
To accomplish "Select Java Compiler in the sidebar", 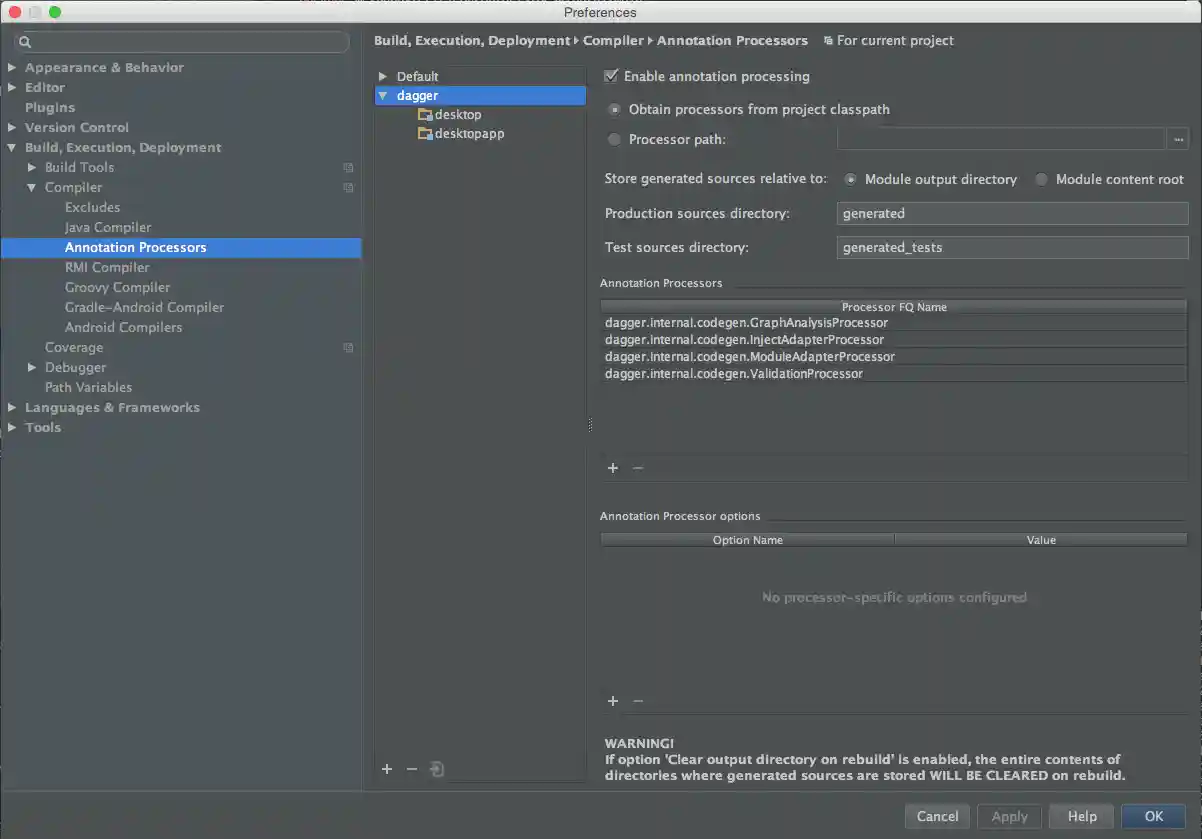I will (x=108, y=227).
